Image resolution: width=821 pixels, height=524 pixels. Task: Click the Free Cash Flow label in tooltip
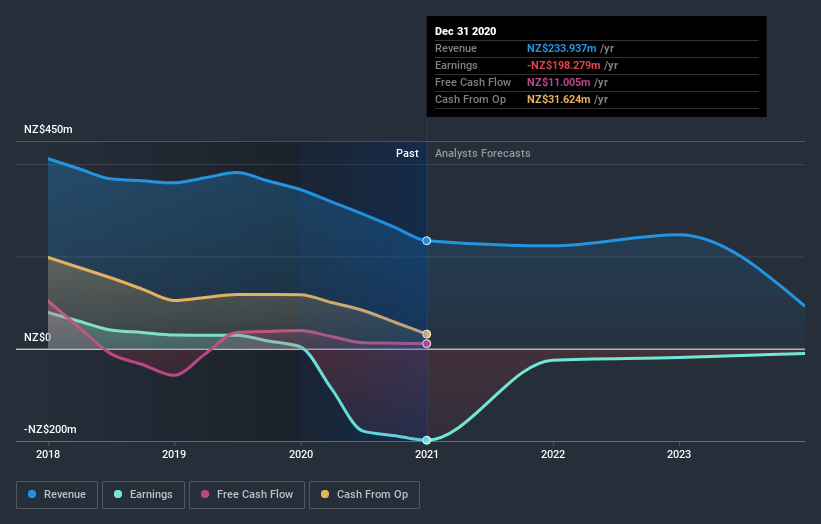(473, 82)
